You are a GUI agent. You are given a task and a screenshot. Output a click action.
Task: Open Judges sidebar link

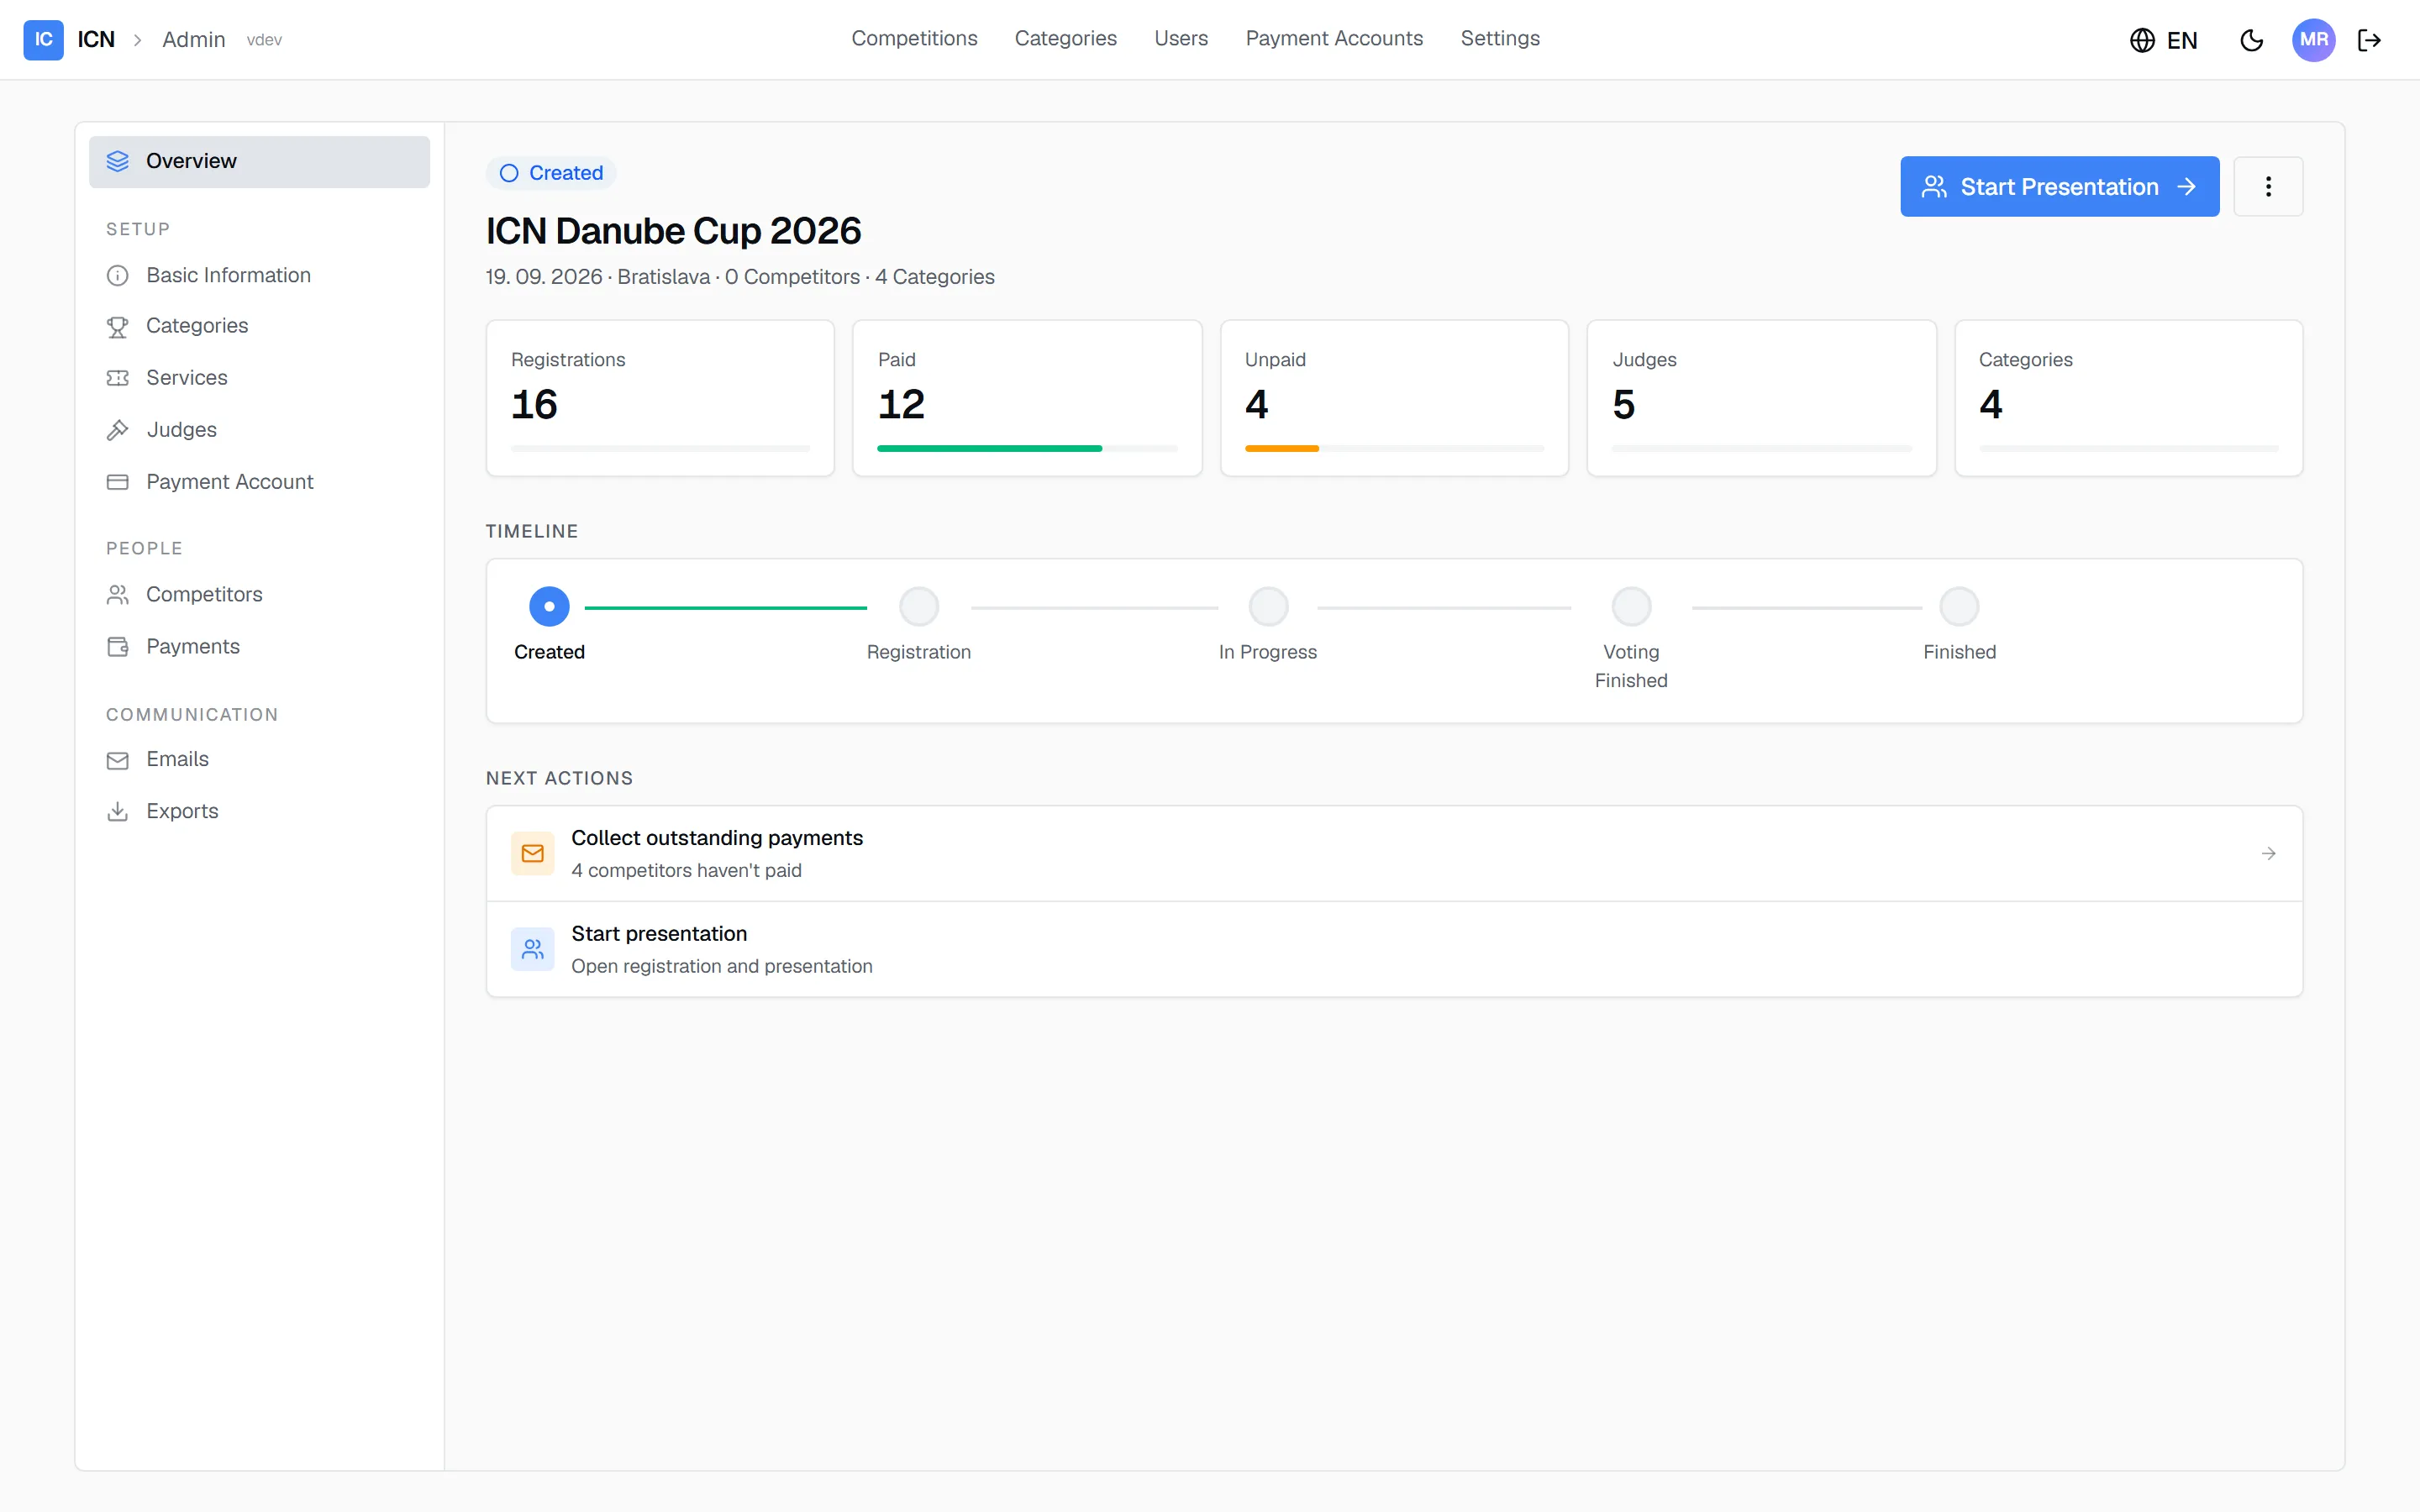coord(259,430)
